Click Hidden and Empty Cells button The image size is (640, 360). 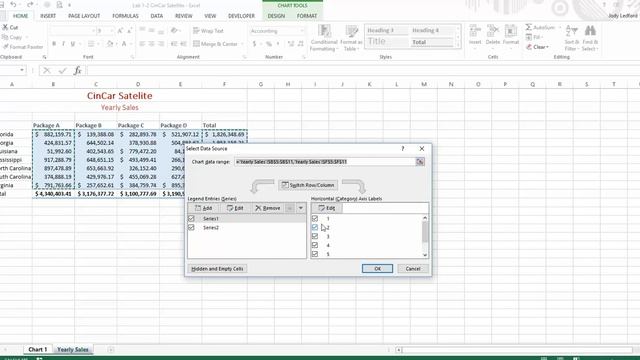pos(217,269)
